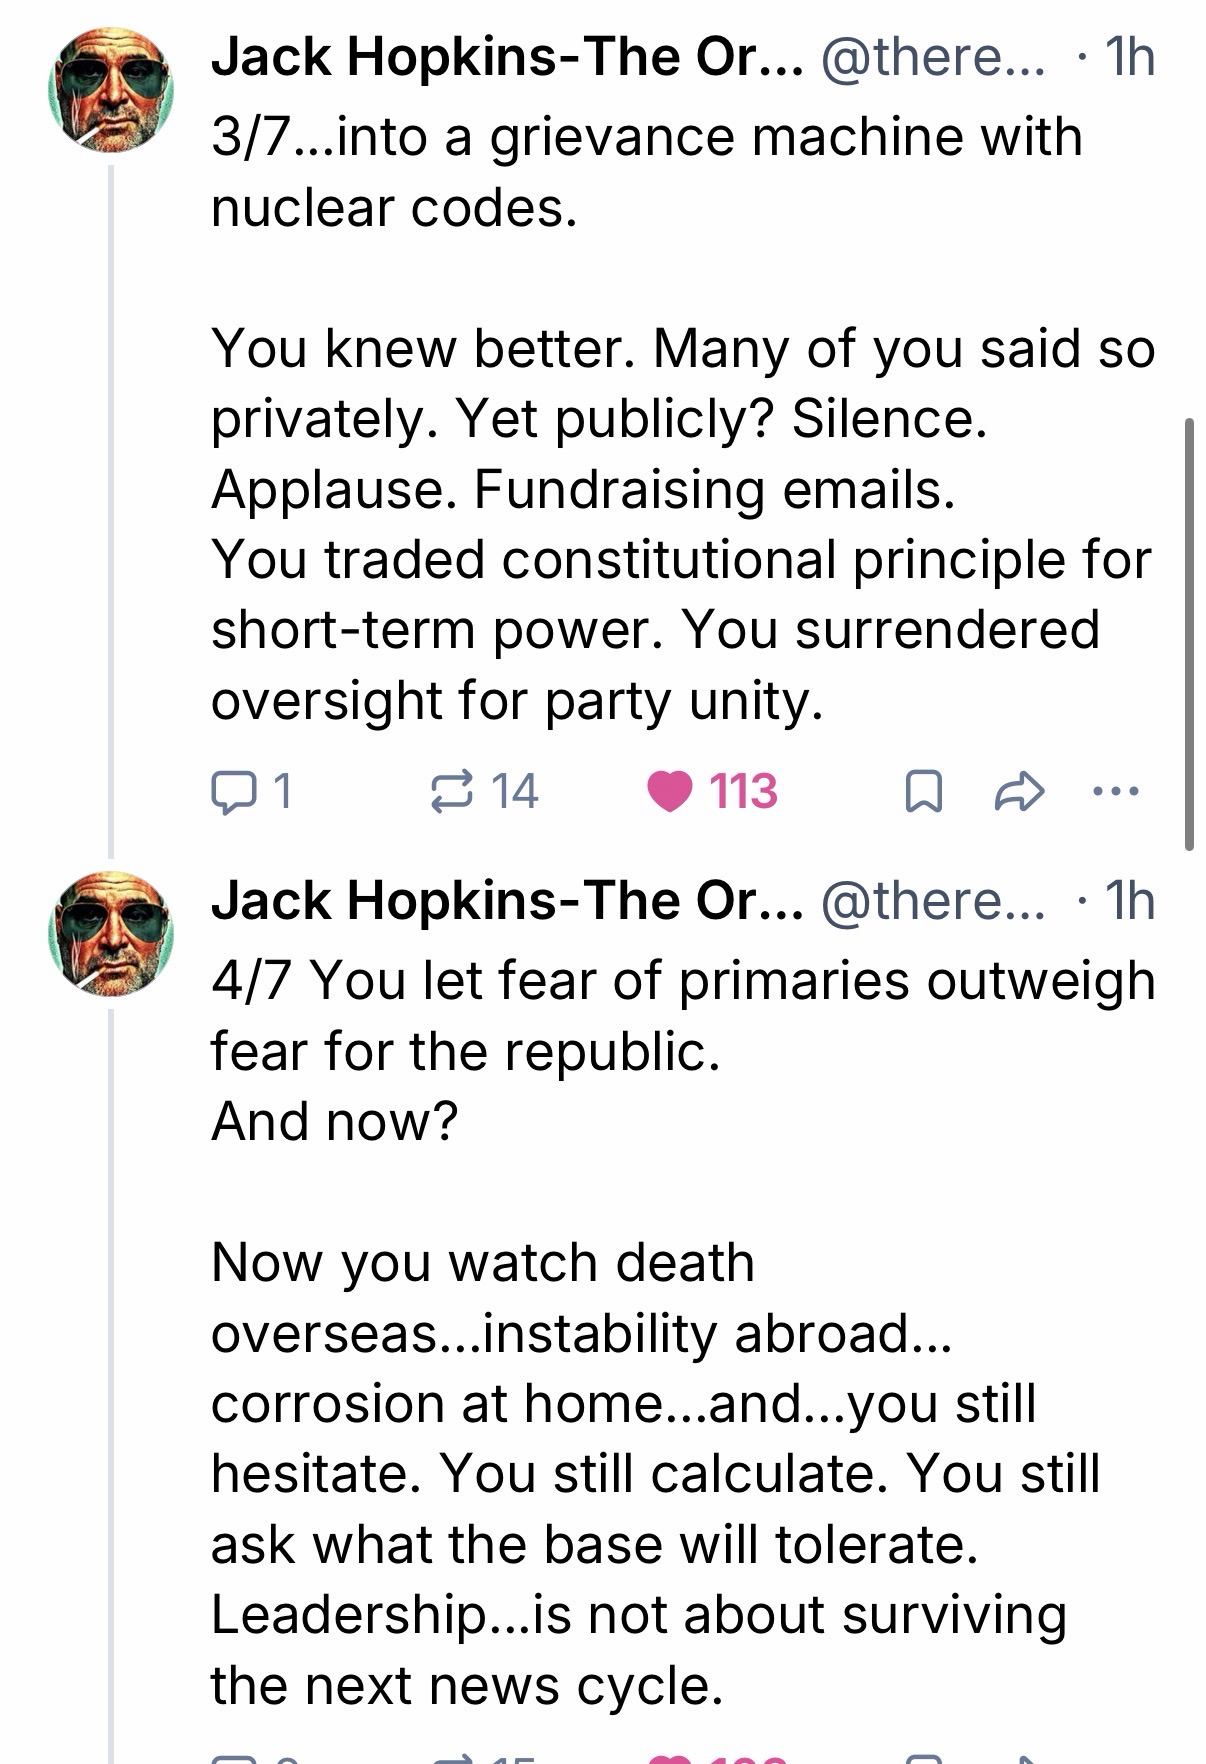
Task: Tap the @there... handle on 3/7 tweet
Action: pos(933,57)
